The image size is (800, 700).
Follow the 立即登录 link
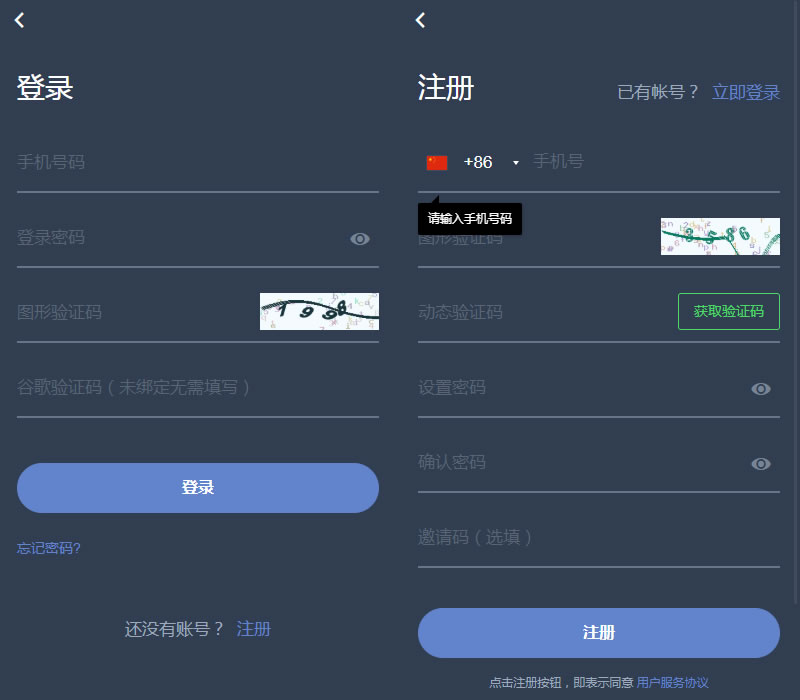[x=745, y=92]
